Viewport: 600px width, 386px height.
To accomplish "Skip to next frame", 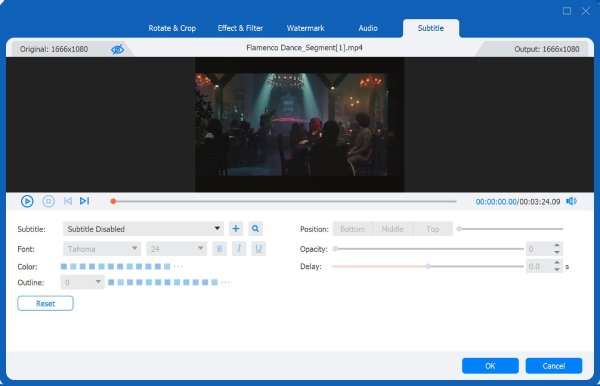I will [x=85, y=201].
